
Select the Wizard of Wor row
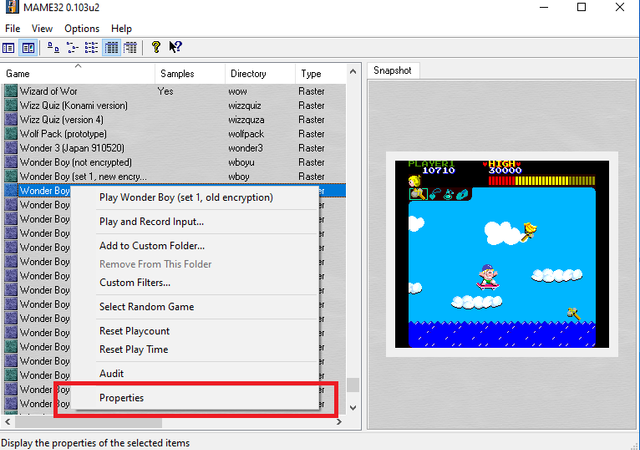click(x=175, y=91)
